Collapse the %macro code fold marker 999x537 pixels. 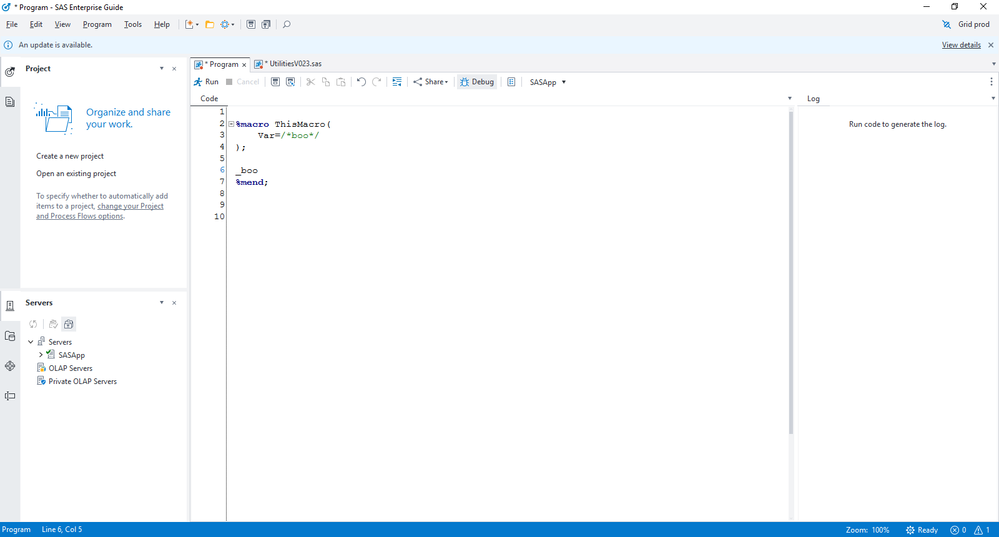[x=231, y=124]
